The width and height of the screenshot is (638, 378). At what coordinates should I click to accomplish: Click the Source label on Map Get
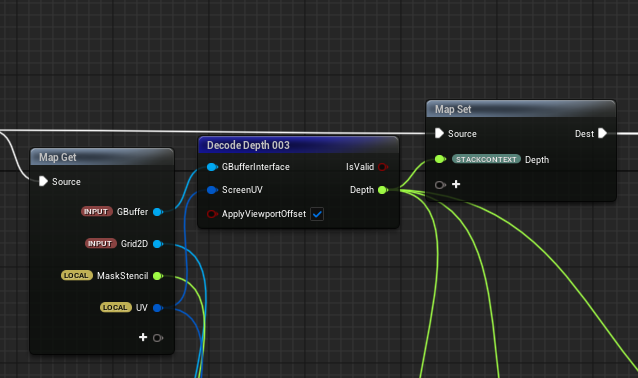[x=66, y=182]
